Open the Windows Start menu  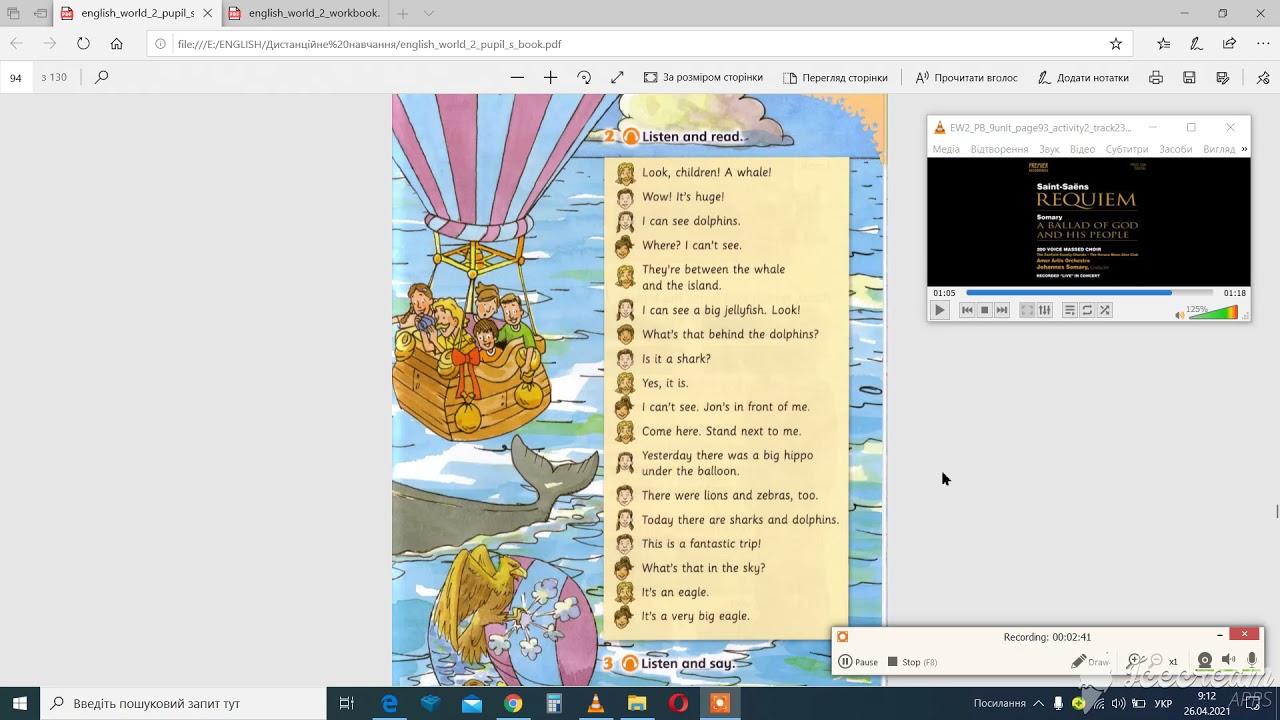pos(19,703)
